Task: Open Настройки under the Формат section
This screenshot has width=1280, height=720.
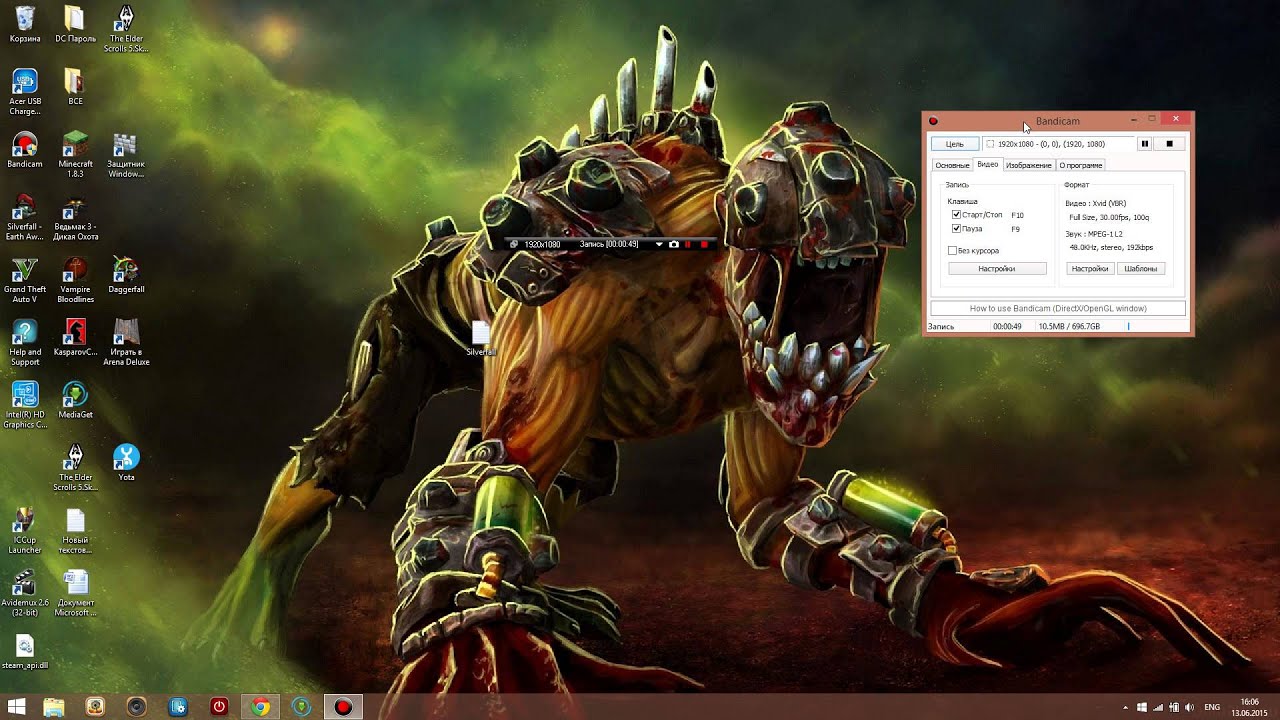Action: [x=1090, y=268]
